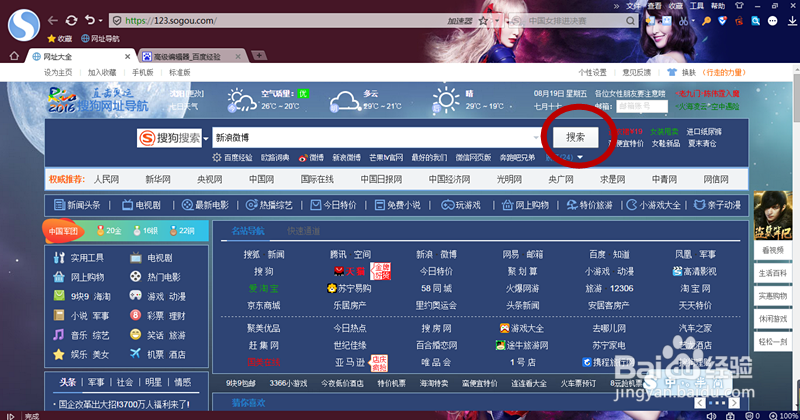Open the scissors screenshot tool

pos(683,21)
